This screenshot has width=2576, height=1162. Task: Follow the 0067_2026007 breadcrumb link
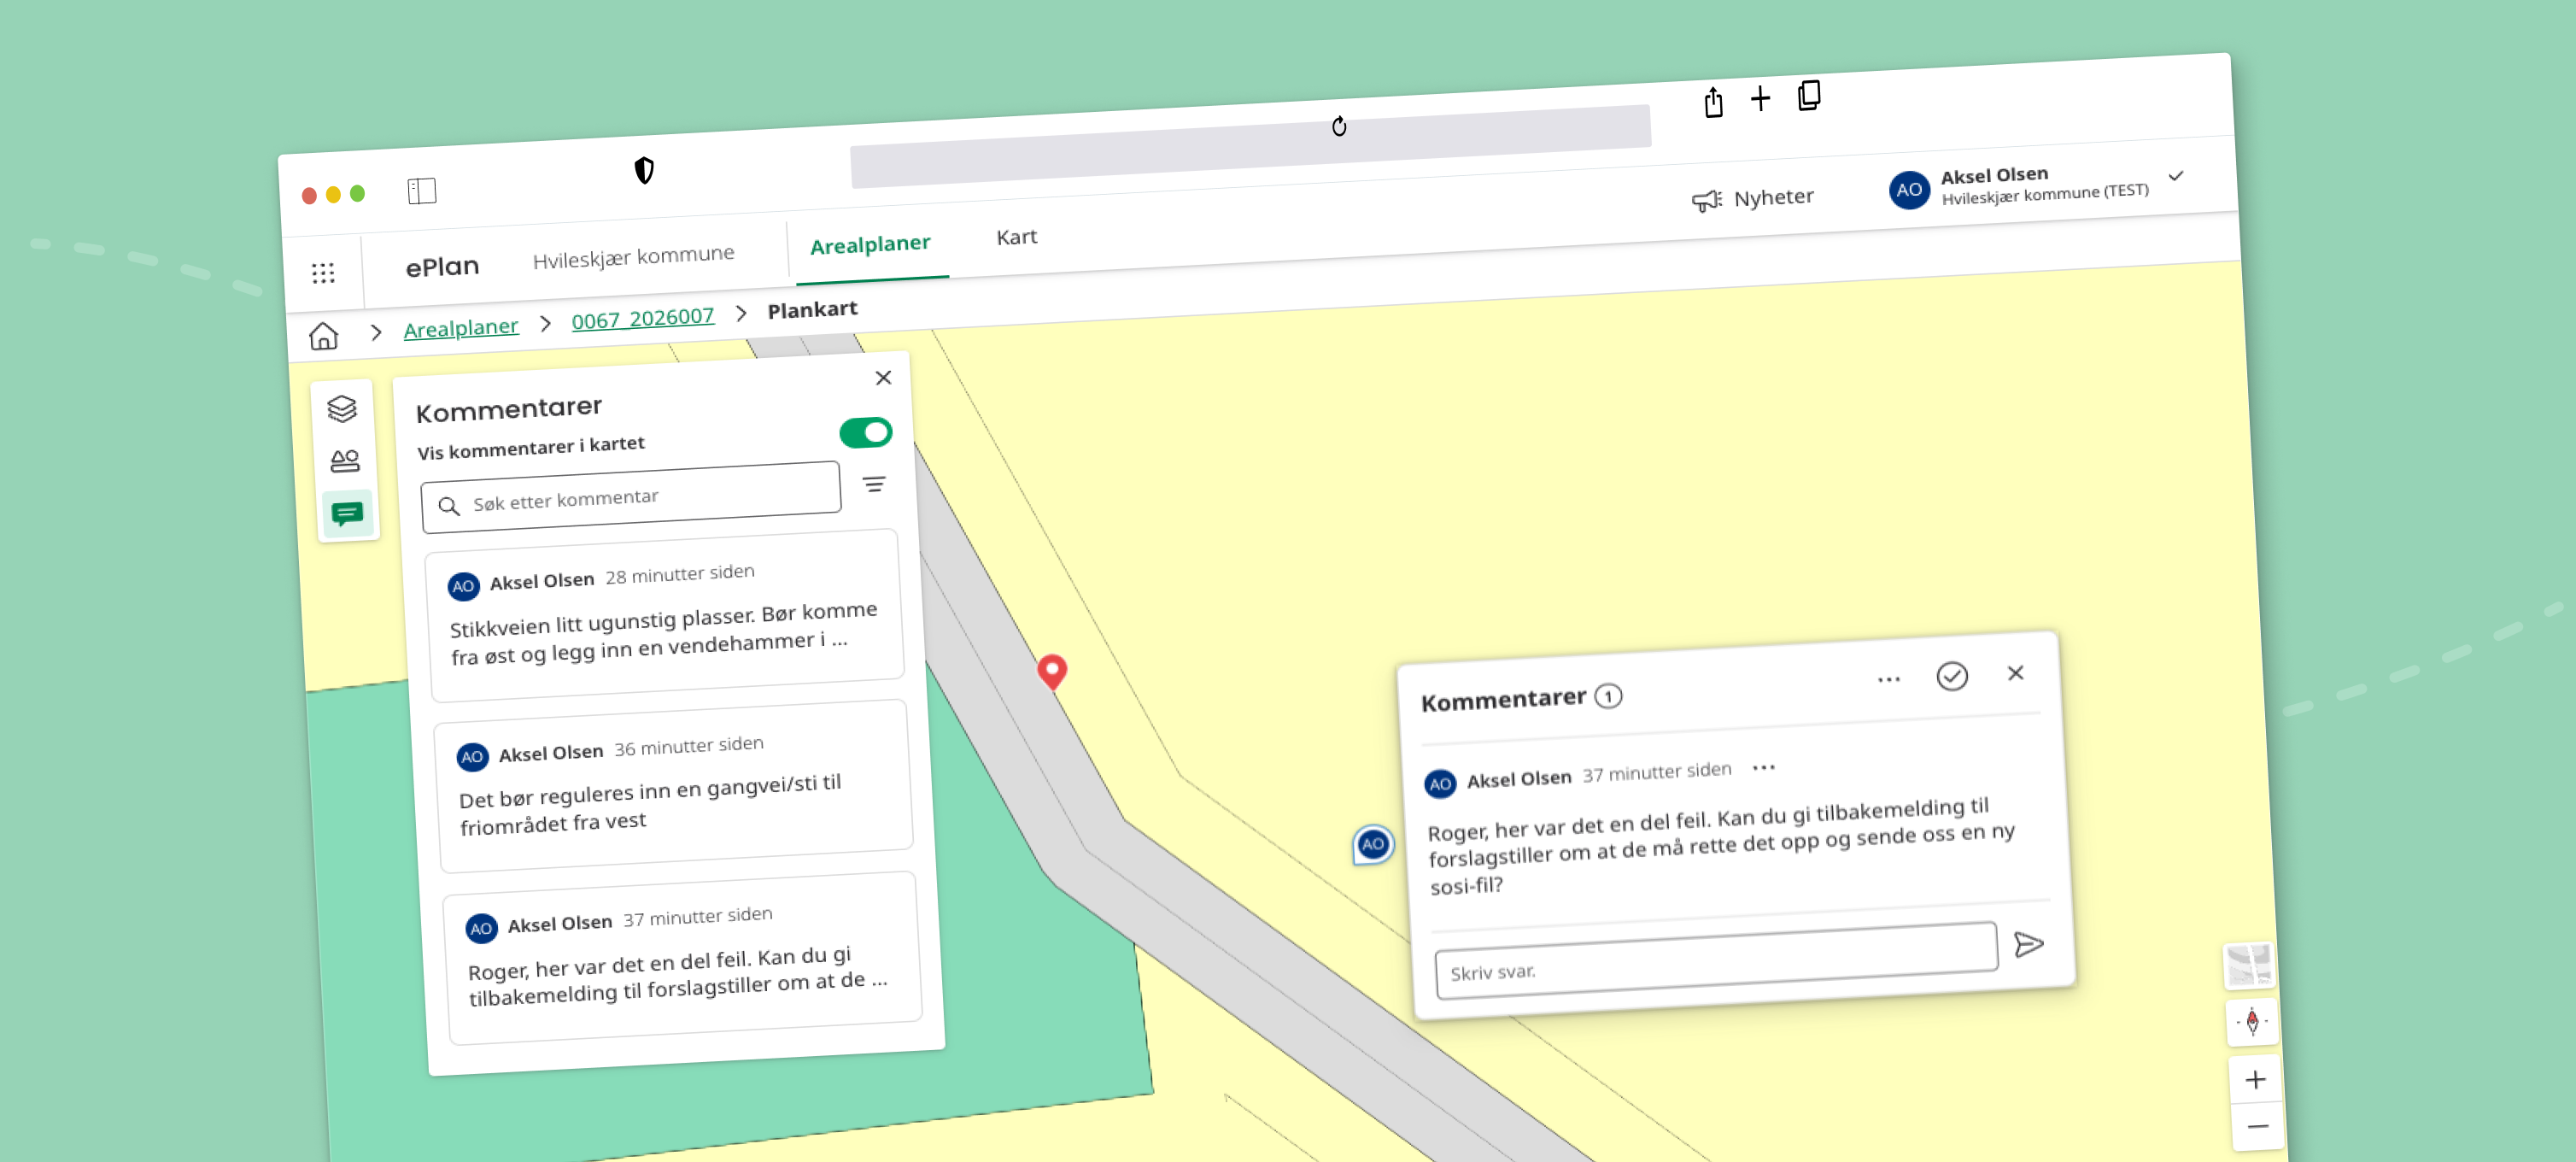pos(642,319)
